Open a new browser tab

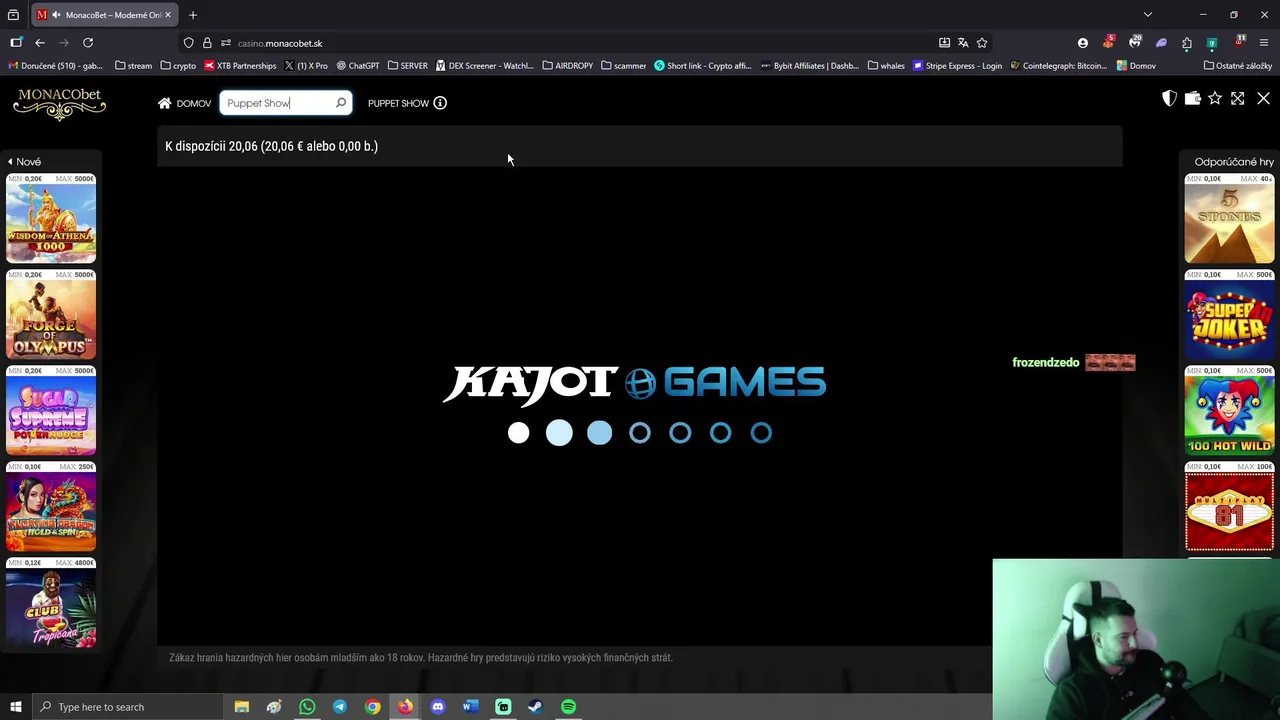click(193, 15)
